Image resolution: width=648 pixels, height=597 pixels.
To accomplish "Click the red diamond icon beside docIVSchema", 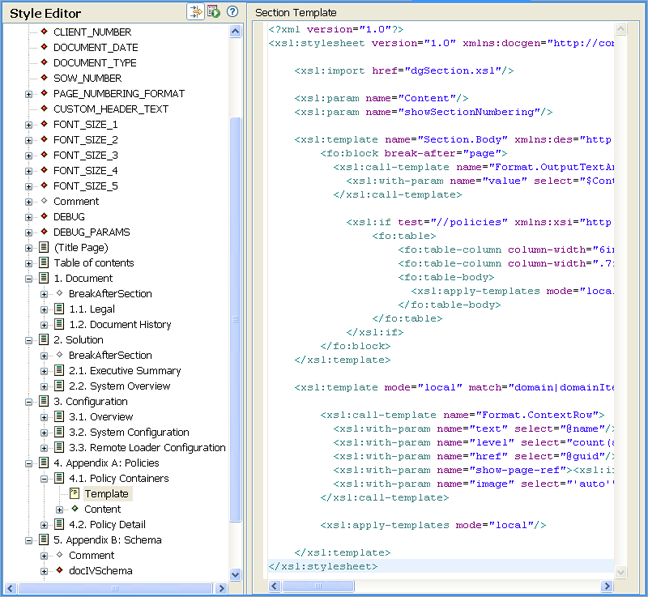I will pos(60,570).
